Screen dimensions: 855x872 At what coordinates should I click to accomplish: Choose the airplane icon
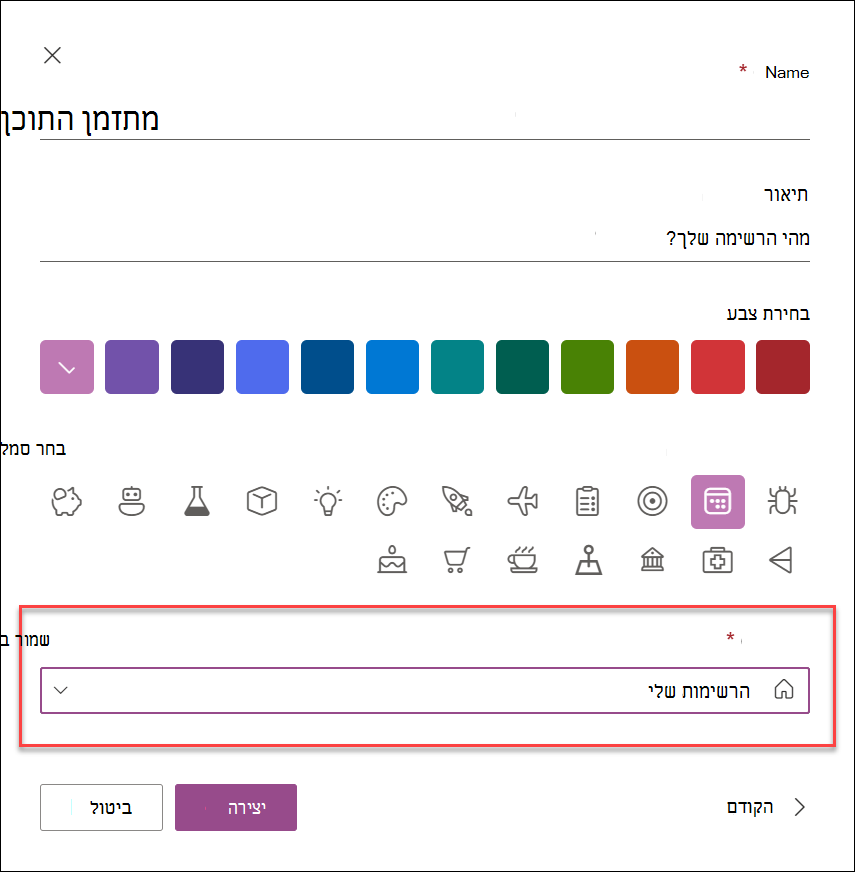(522, 502)
